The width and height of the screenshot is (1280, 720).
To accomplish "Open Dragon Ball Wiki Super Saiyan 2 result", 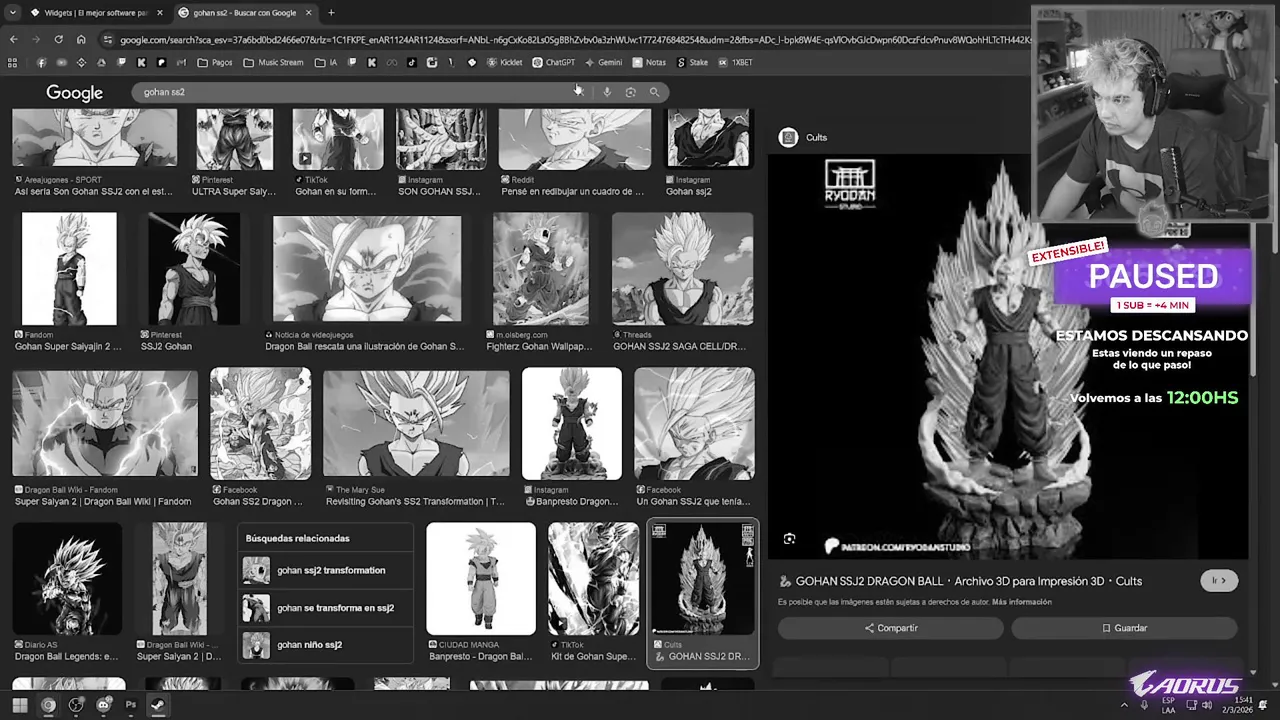I will (105, 423).
